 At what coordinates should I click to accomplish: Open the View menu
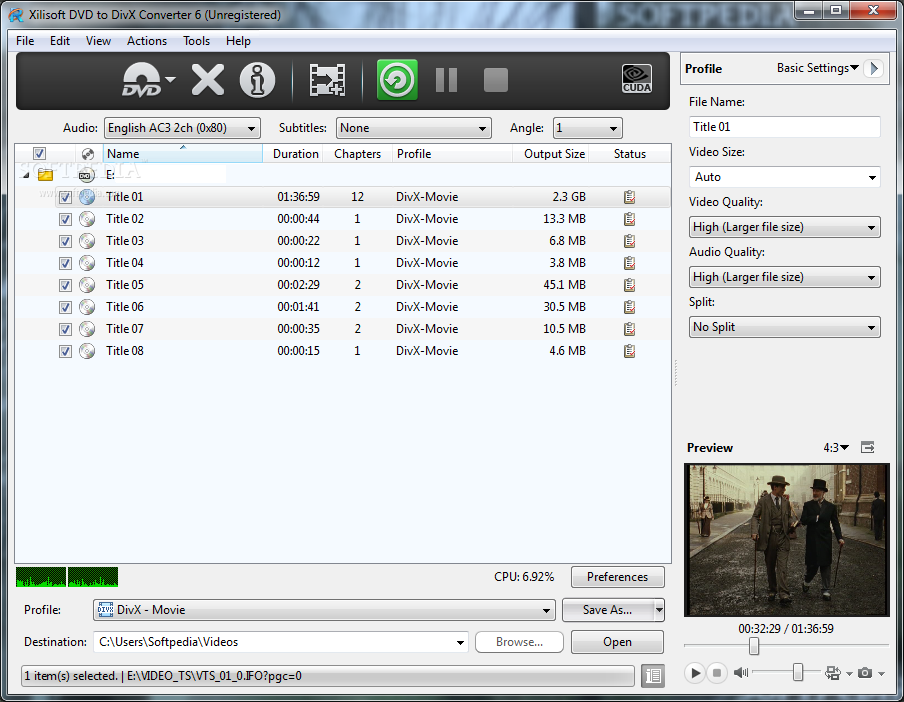point(98,41)
